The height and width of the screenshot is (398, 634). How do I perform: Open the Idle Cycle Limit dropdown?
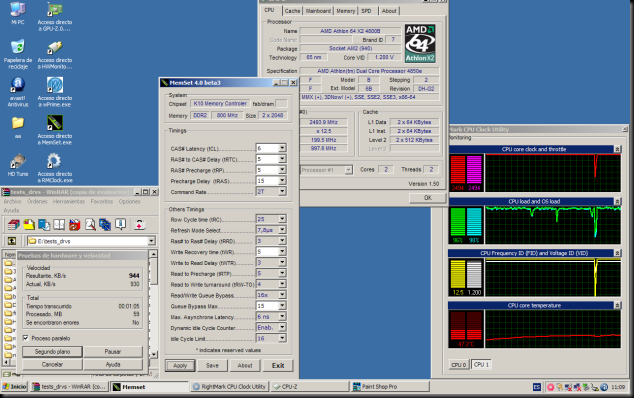tap(282, 338)
